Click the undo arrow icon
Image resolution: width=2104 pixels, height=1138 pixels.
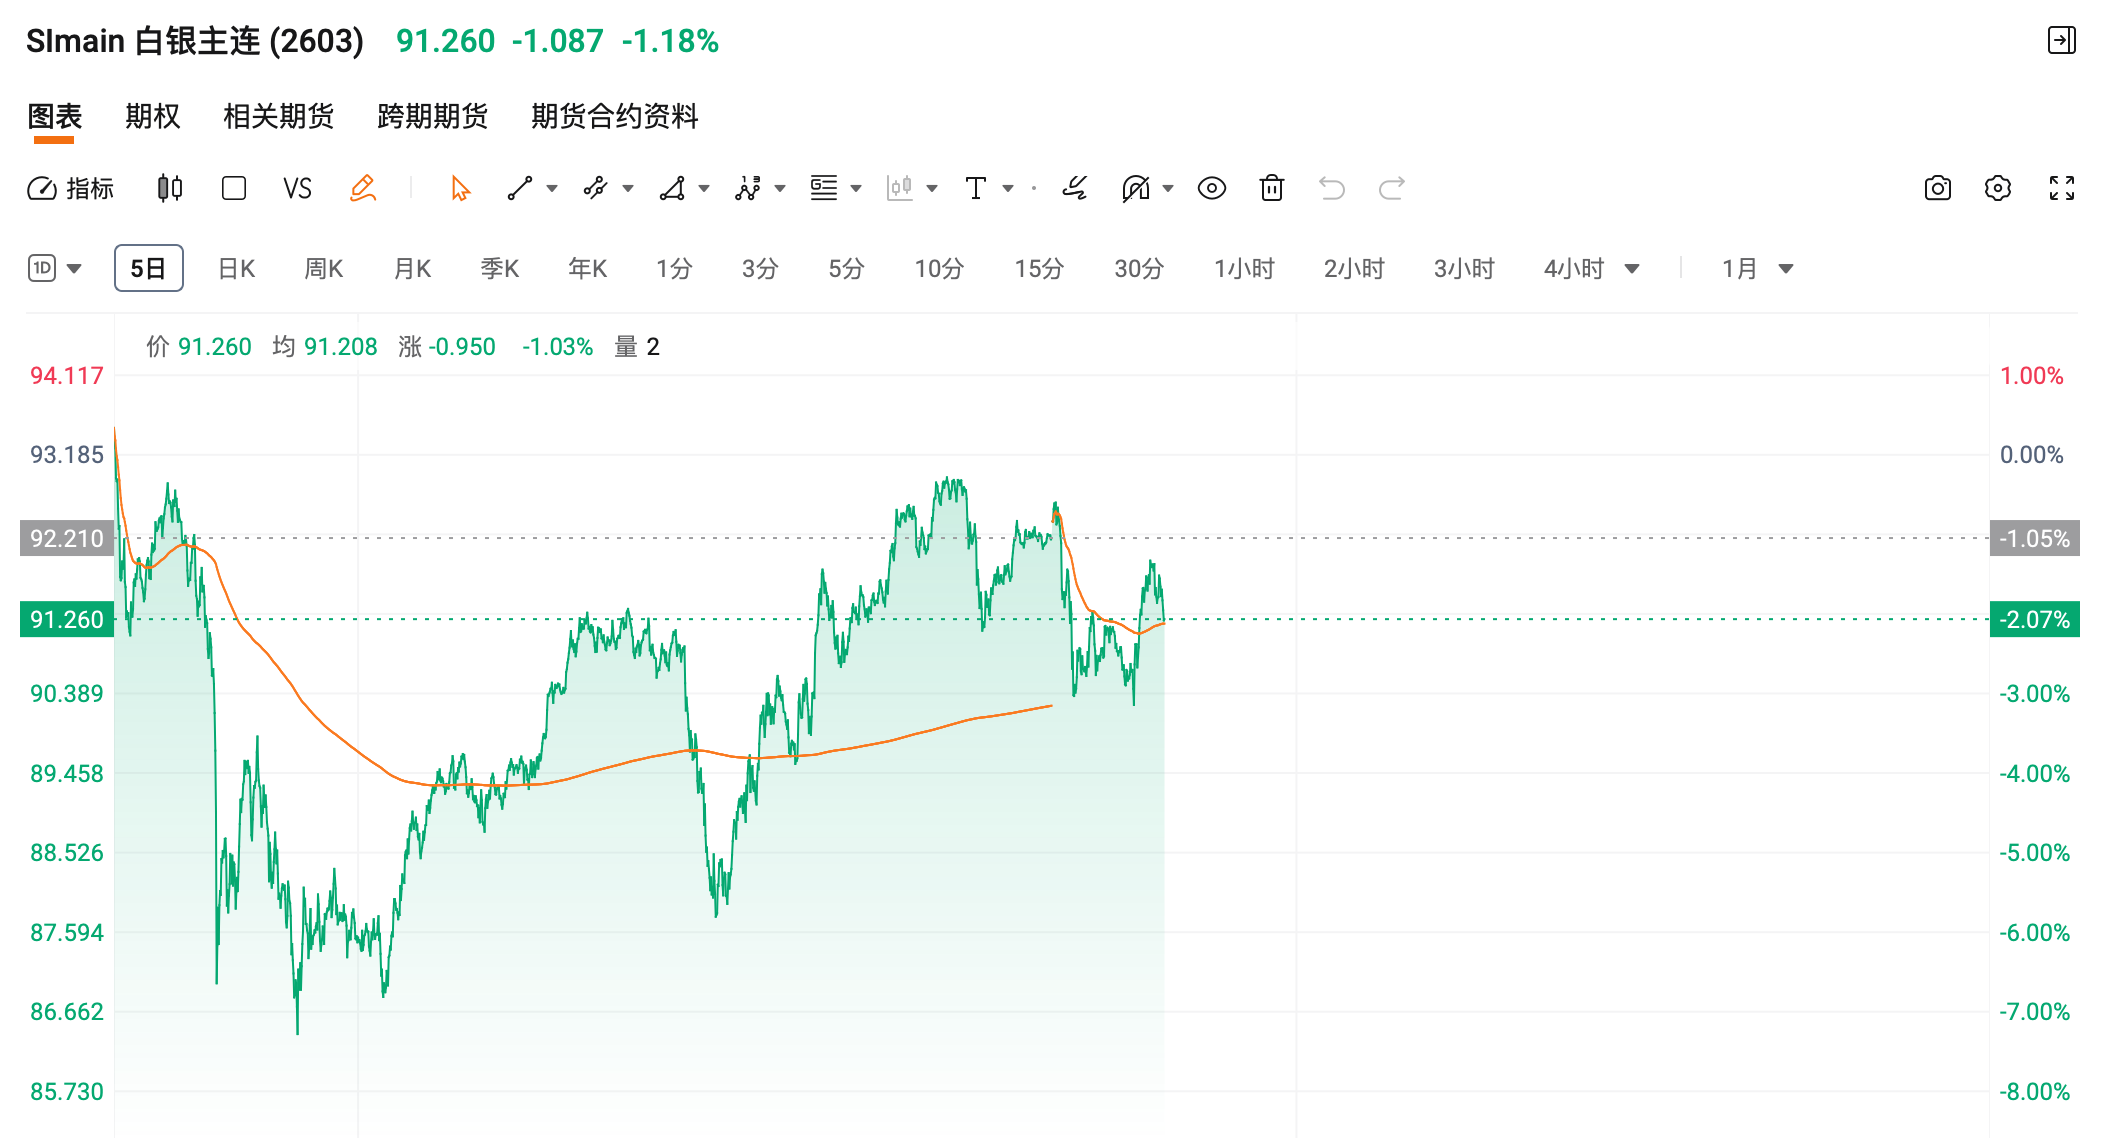pos(1332,188)
